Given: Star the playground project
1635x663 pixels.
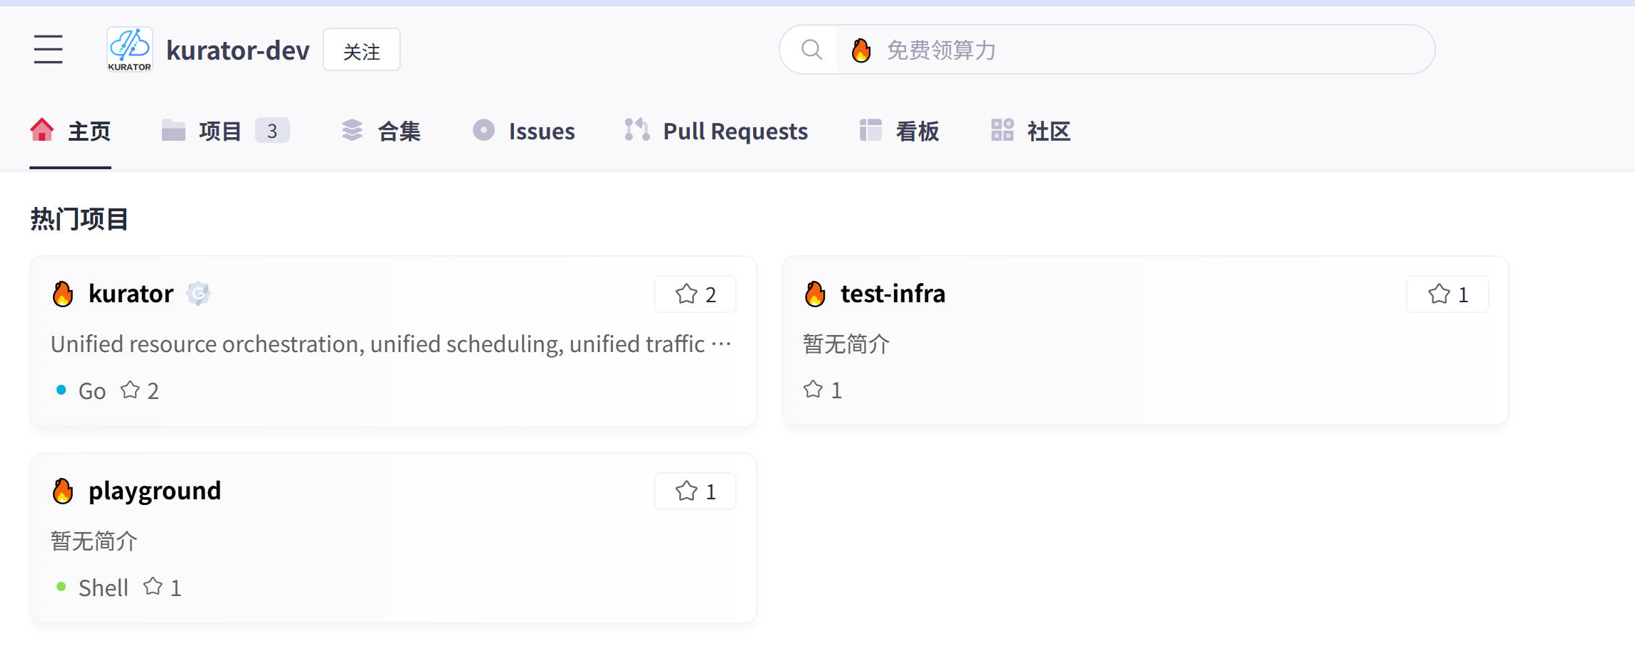Looking at the screenshot, I should (x=696, y=491).
